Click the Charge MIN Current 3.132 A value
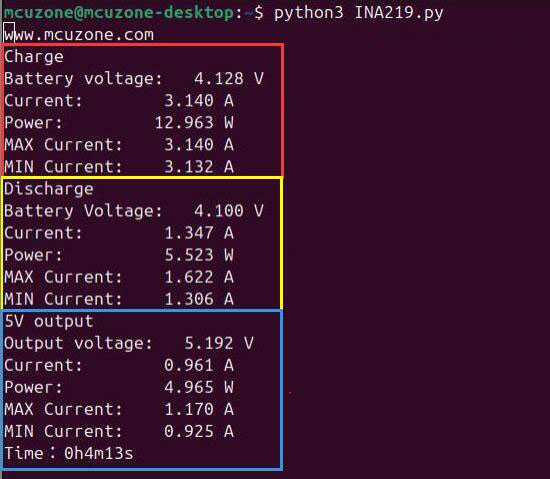Image resolution: width=550 pixels, height=479 pixels. 199,167
